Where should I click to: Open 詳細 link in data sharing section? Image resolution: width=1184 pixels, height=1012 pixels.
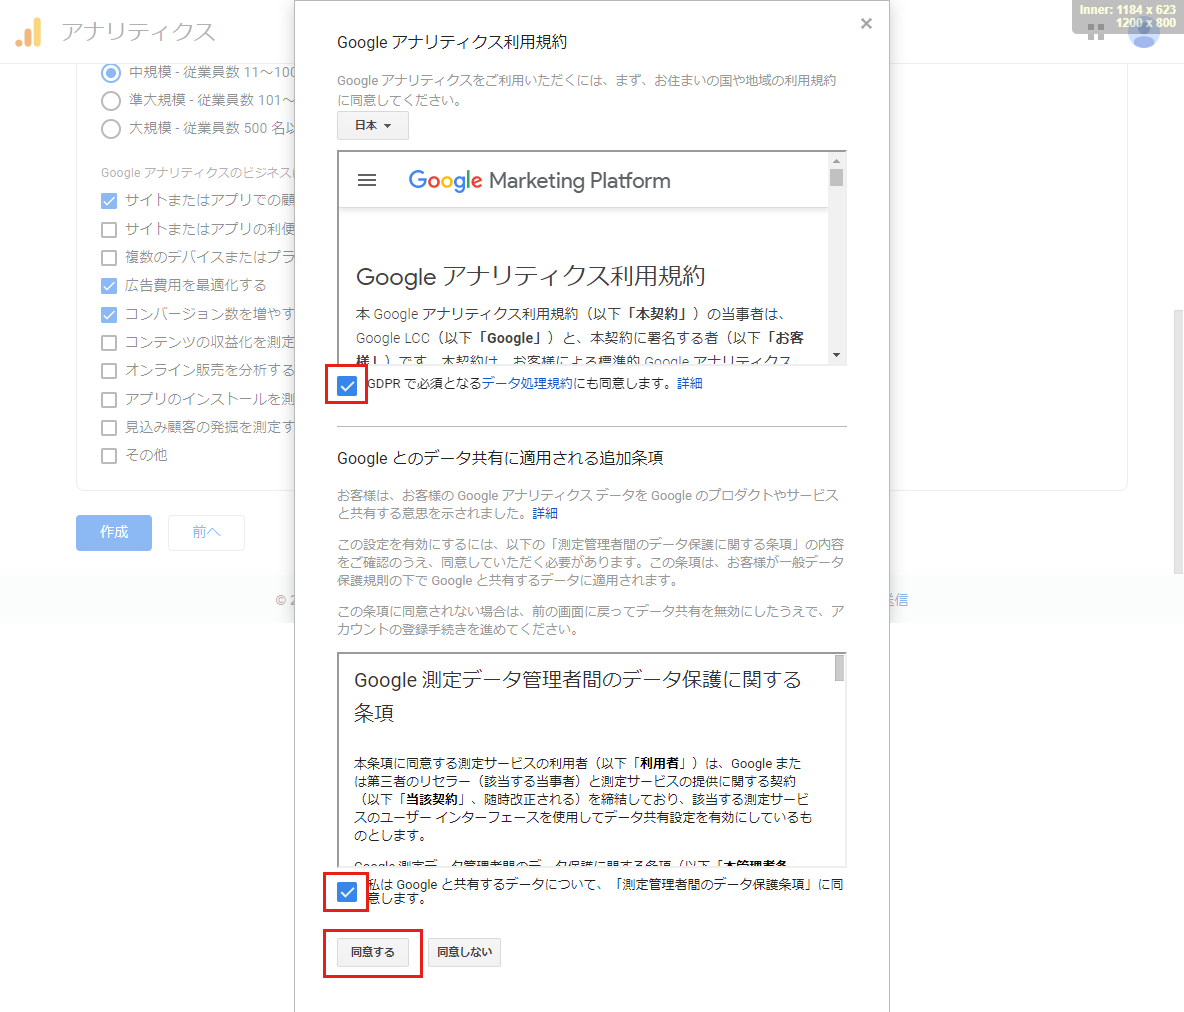[x=545, y=514]
